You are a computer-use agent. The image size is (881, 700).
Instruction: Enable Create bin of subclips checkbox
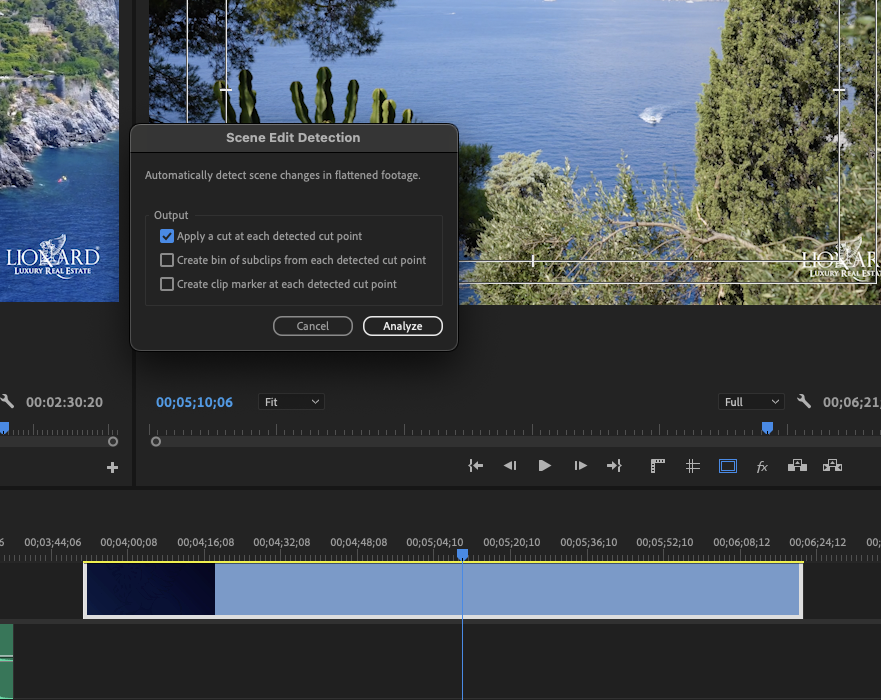coord(166,260)
